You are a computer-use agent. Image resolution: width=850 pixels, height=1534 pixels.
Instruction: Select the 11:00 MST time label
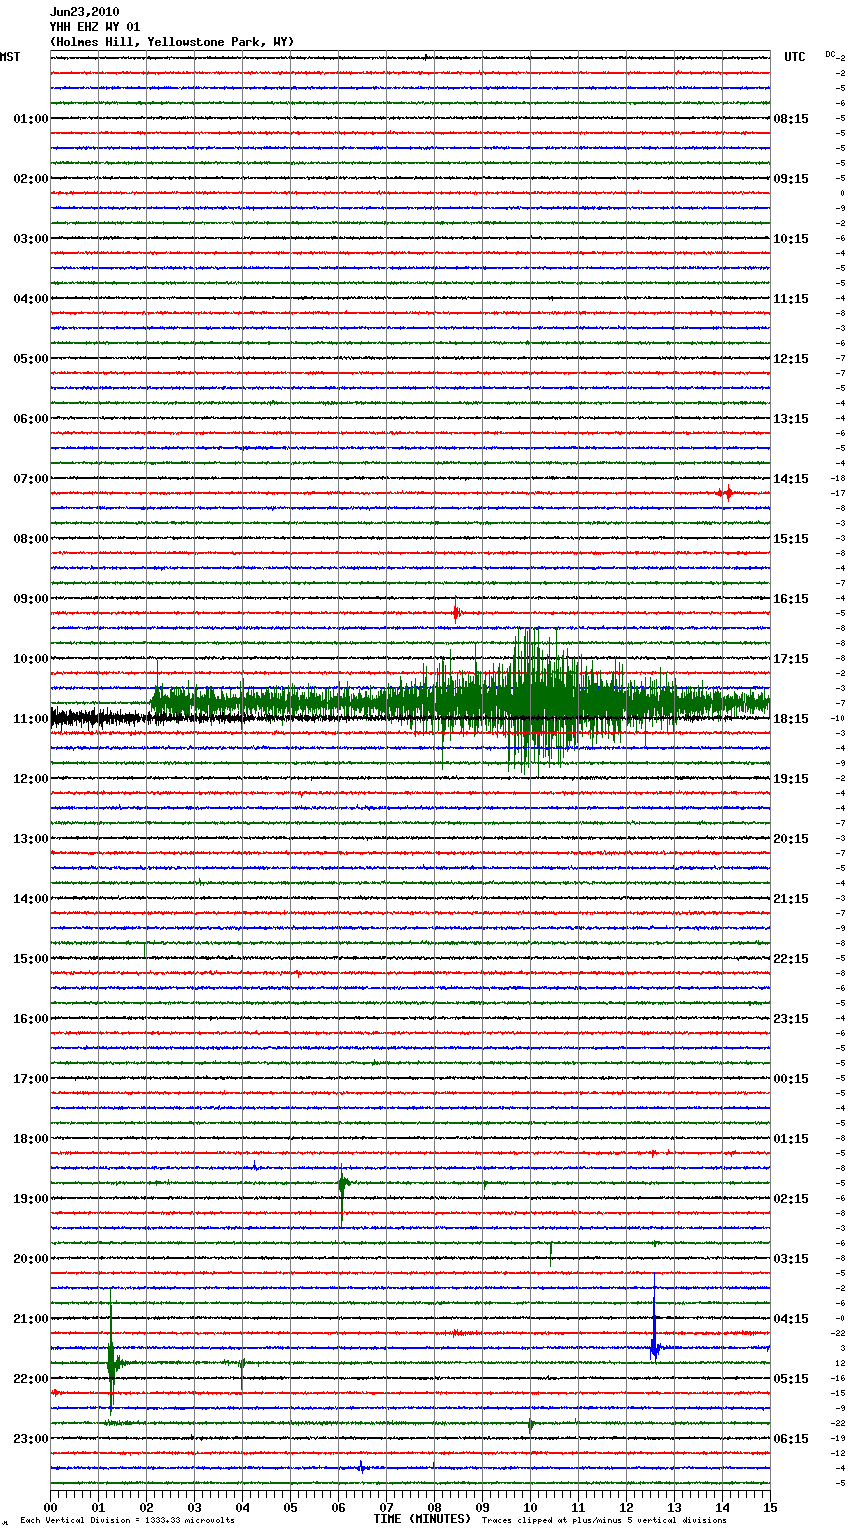[x=31, y=718]
